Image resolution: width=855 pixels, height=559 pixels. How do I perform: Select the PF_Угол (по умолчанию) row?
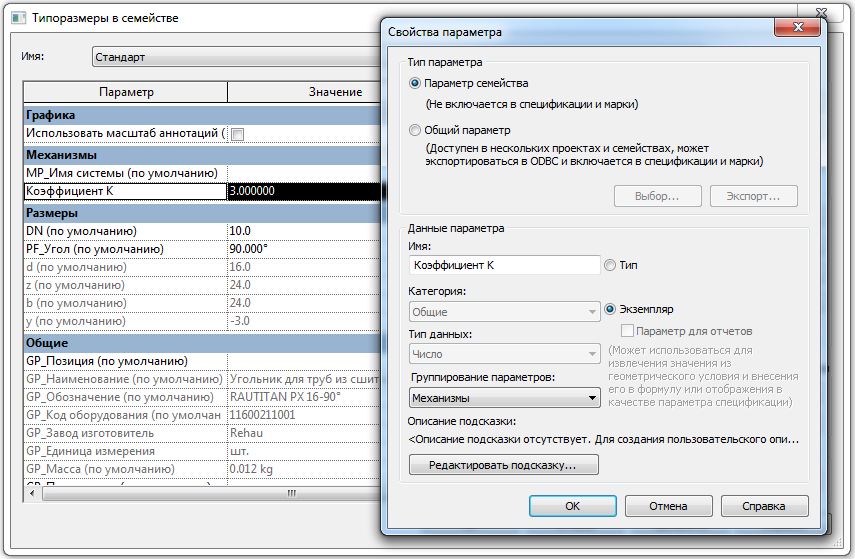pyautogui.click(x=125, y=249)
